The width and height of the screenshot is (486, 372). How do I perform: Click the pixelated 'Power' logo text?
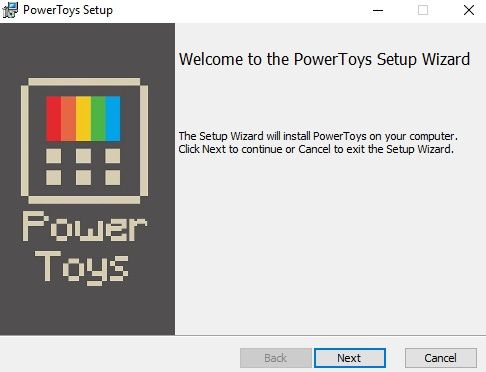(85, 226)
